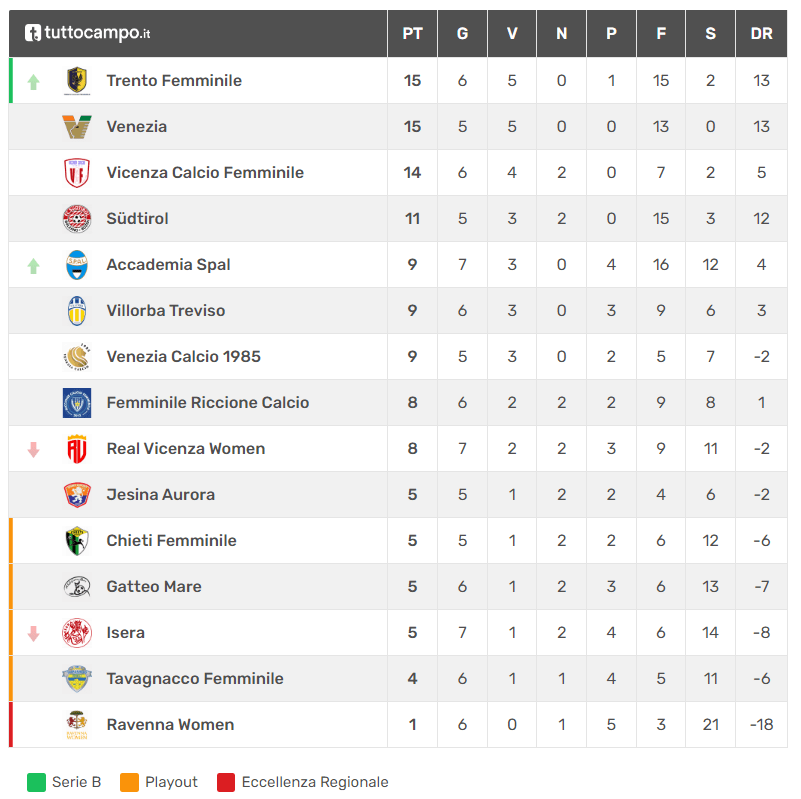Image resolution: width=801 pixels, height=799 pixels.
Task: Click the DR goal difference column header
Action: tap(761, 34)
